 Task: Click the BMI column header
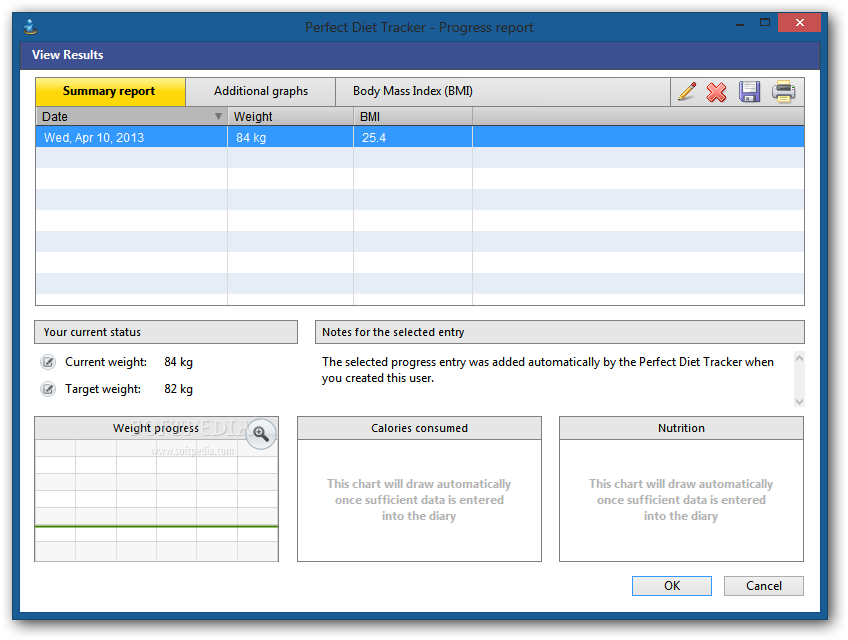[x=413, y=116]
